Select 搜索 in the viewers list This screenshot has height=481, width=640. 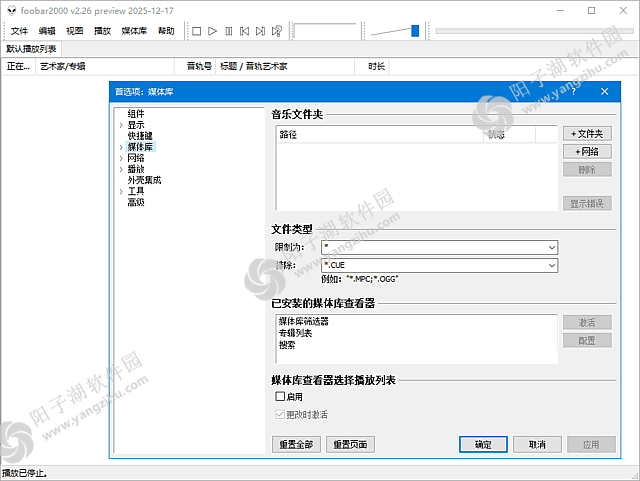(x=287, y=345)
